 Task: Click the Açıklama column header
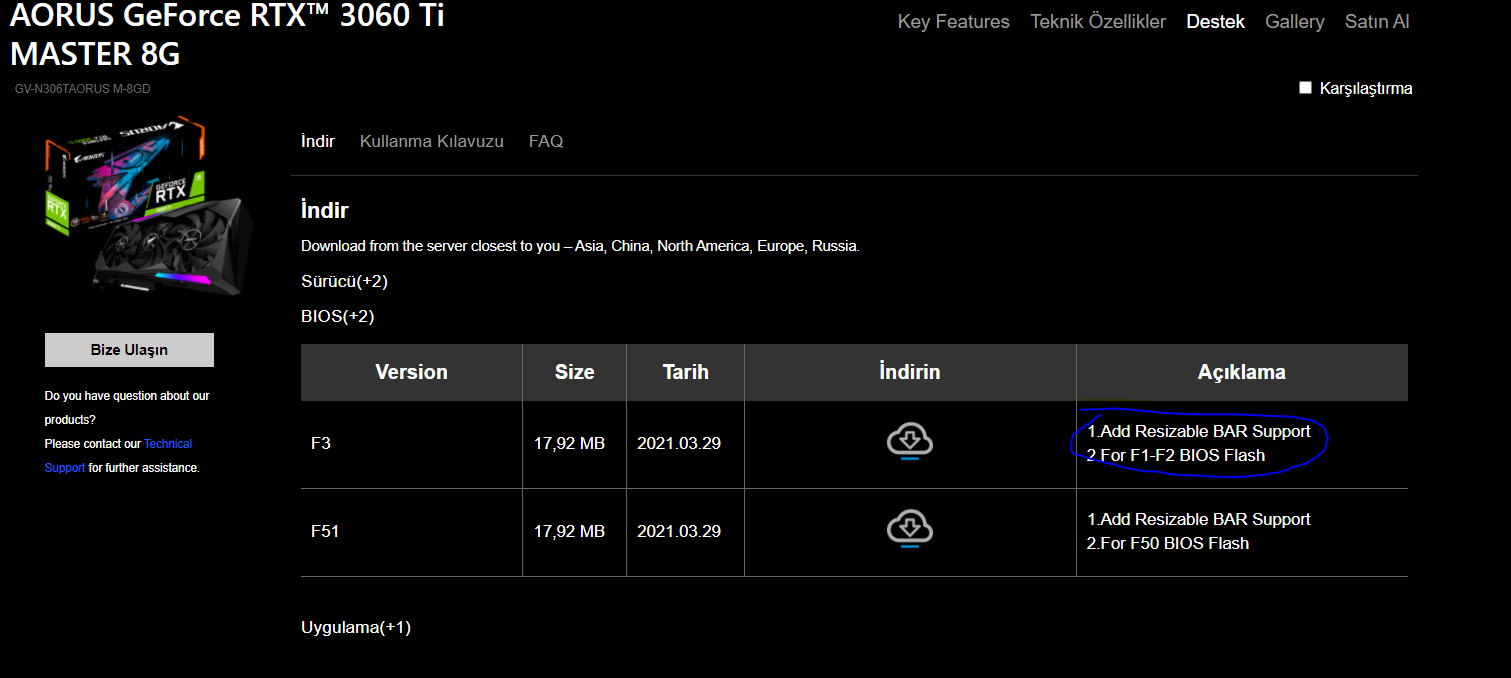[x=1242, y=372]
